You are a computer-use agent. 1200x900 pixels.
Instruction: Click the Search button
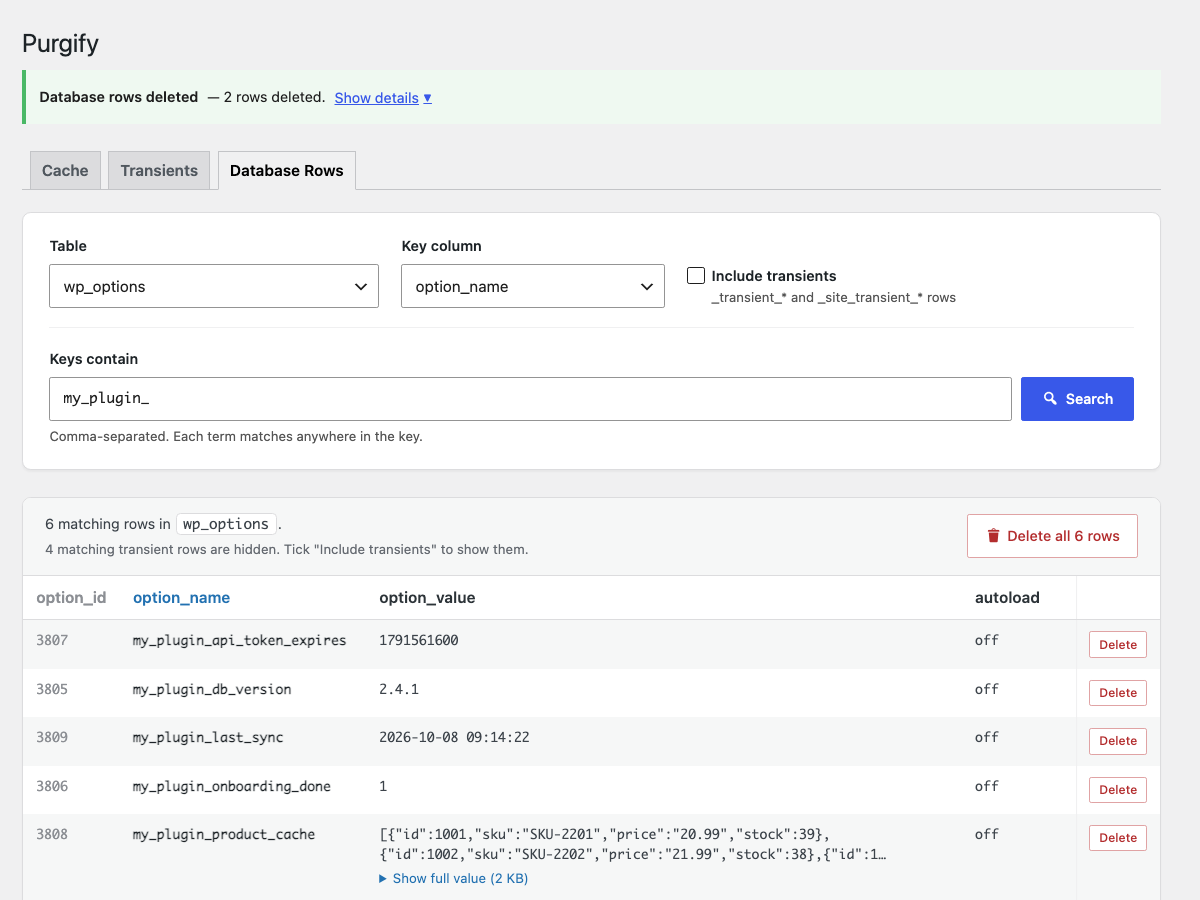[1077, 398]
